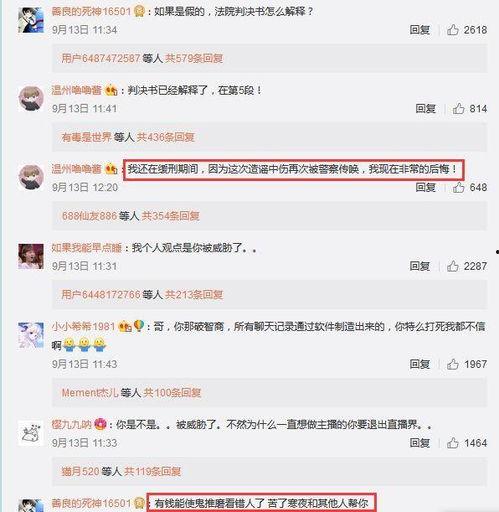Like the comment with 814 likes
Image resolution: width=499 pixels, height=512 pixels.
click(458, 109)
